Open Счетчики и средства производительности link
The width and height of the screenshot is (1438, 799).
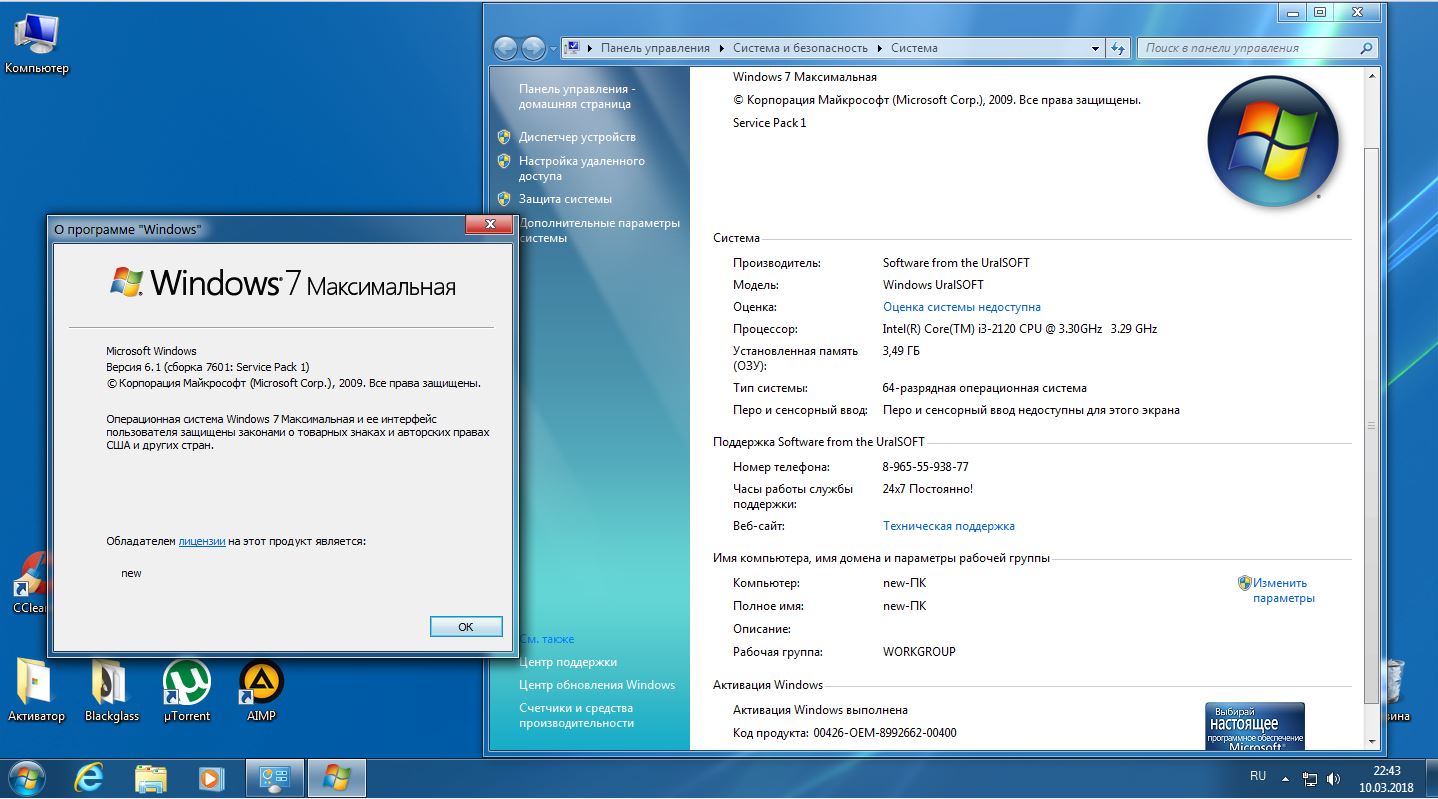point(576,715)
